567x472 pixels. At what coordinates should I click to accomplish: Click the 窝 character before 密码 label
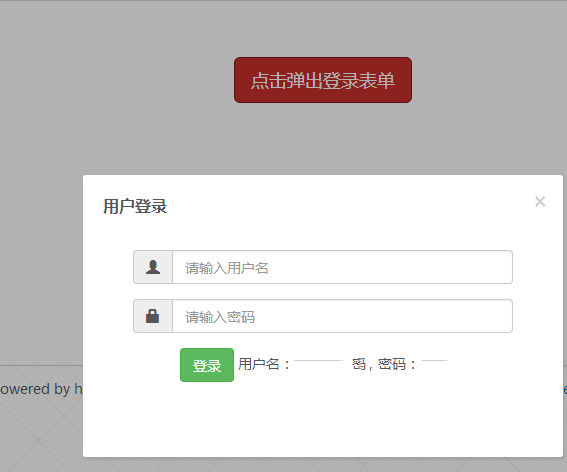pyautogui.click(x=359, y=364)
